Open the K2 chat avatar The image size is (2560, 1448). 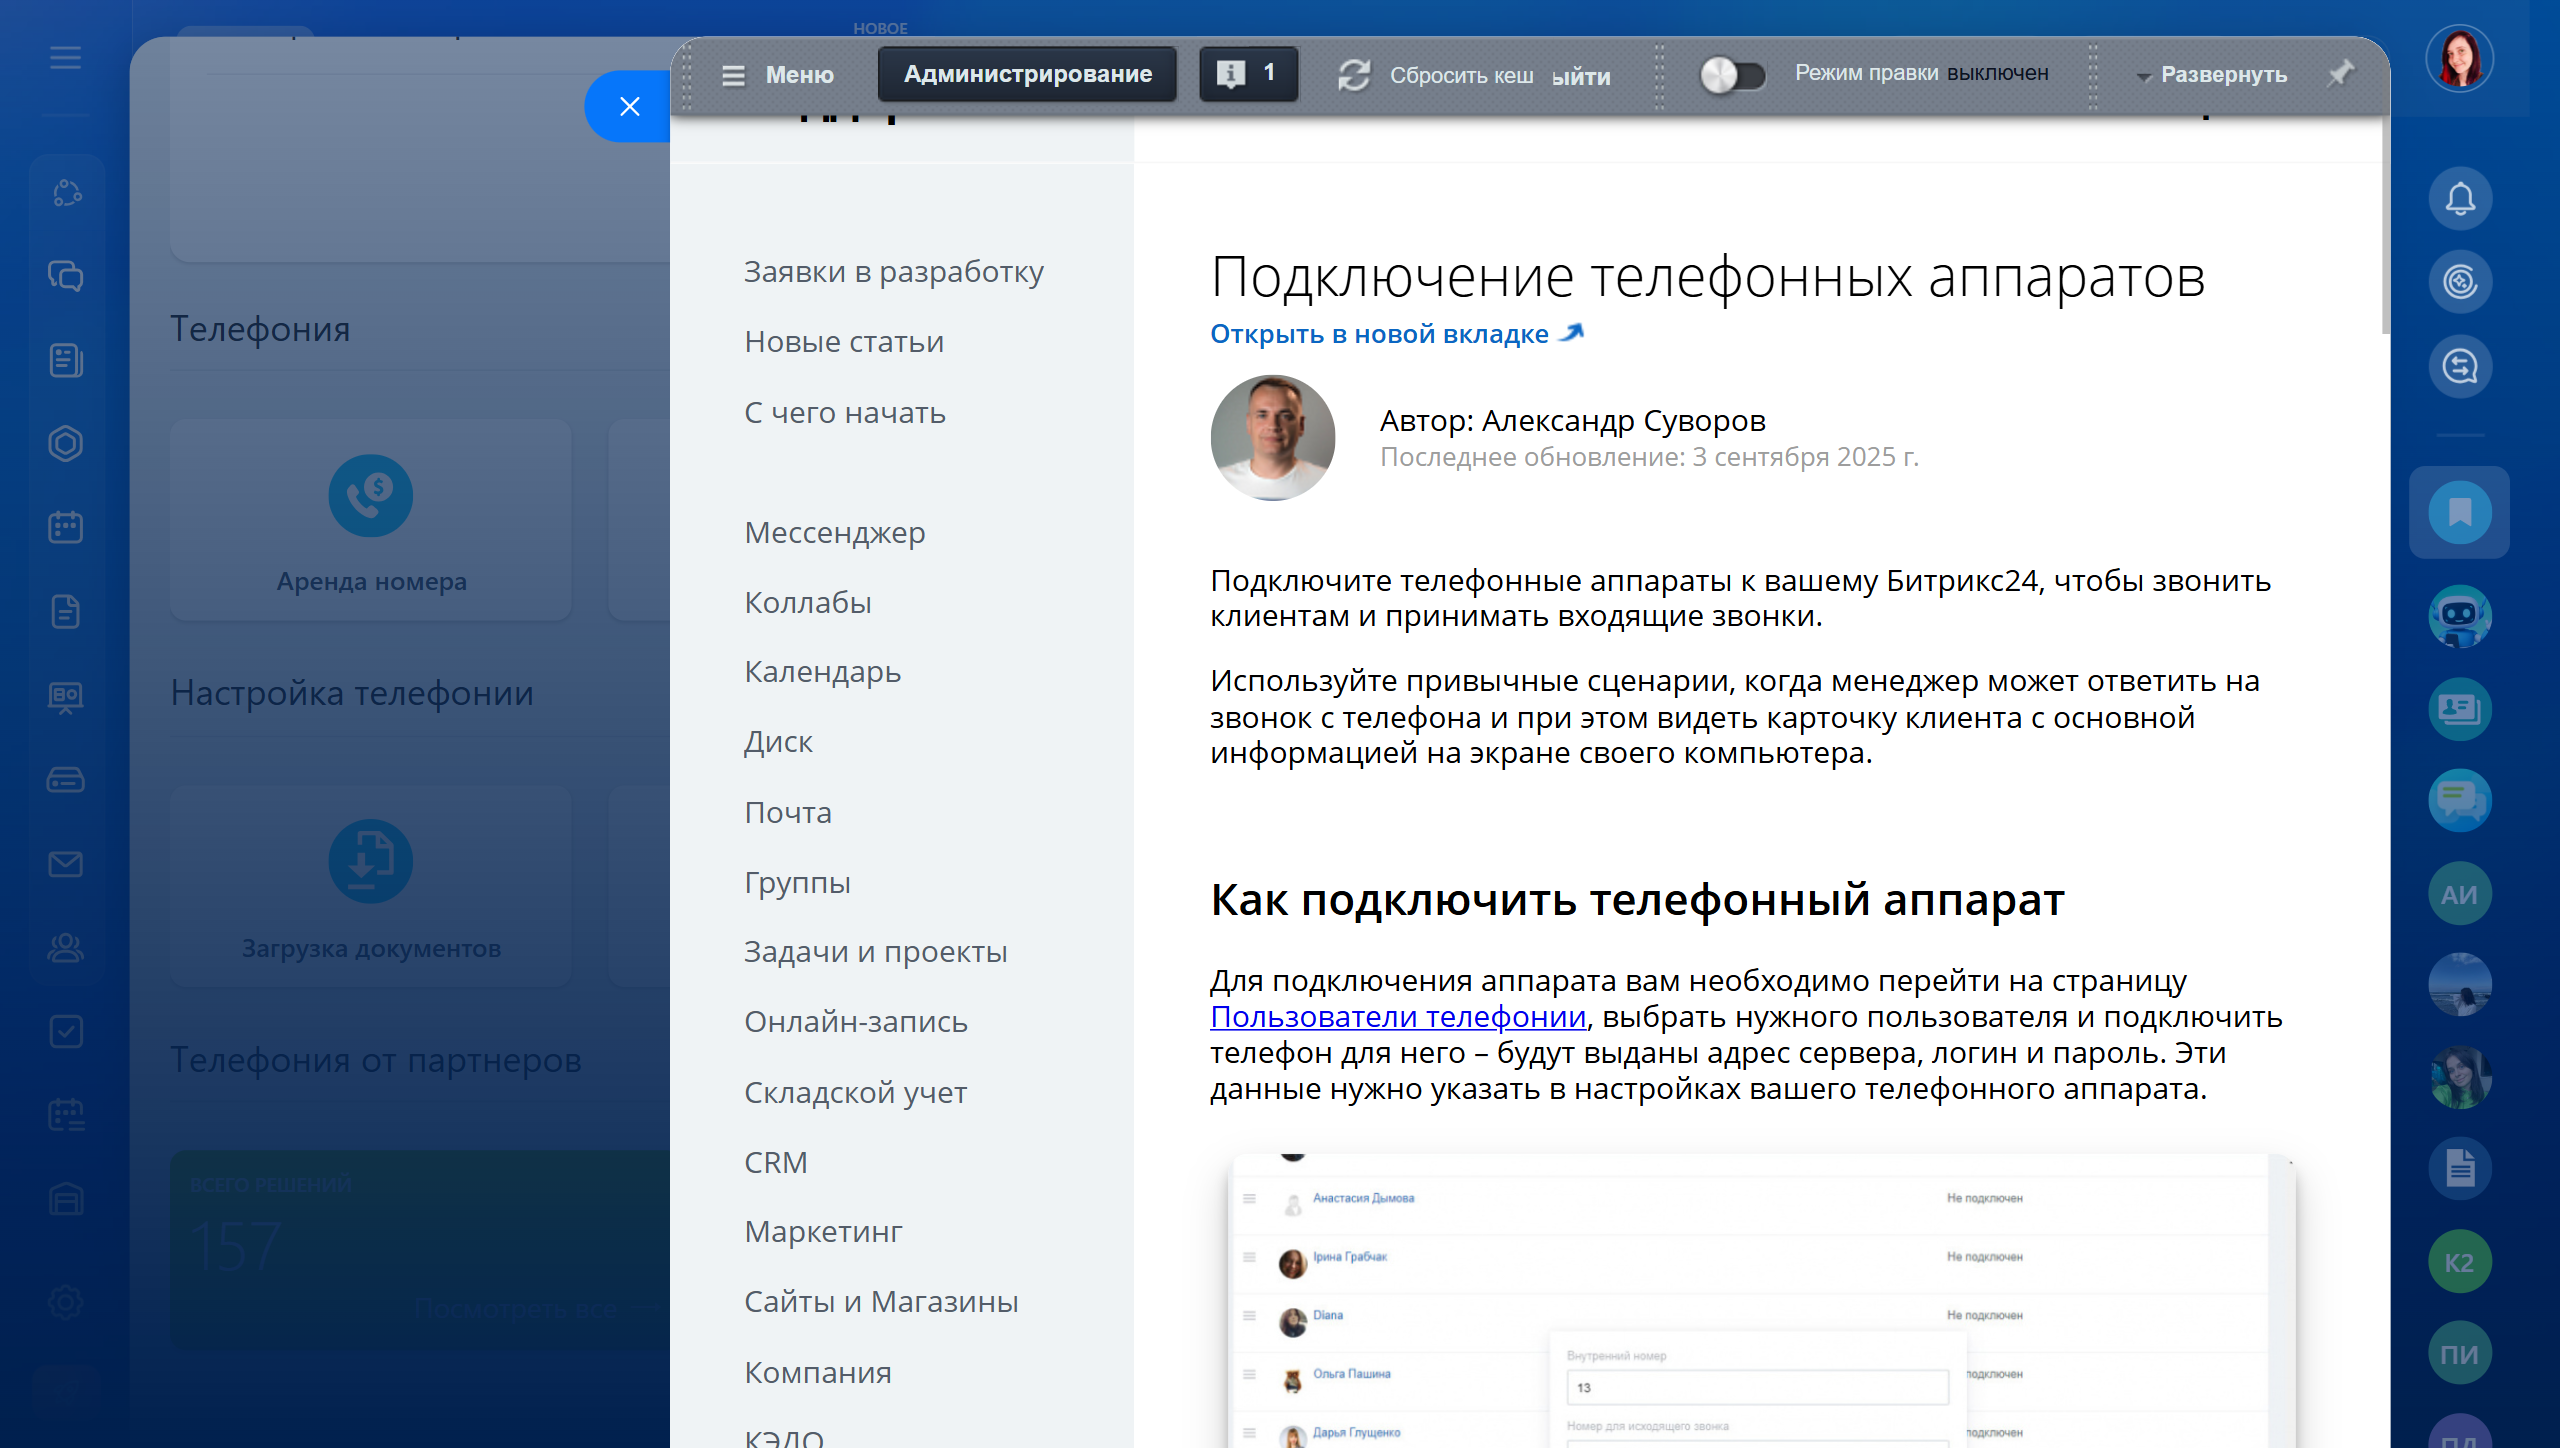(x=2459, y=1261)
